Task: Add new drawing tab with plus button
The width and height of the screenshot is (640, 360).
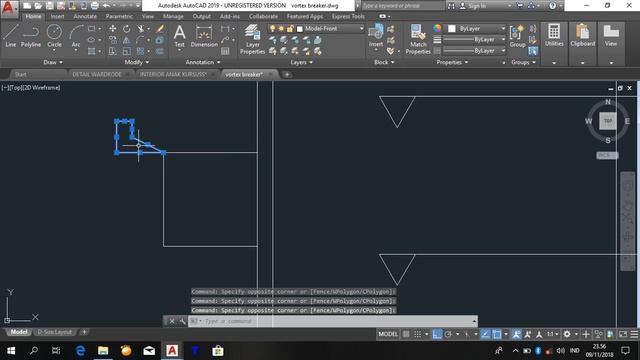Action: coord(287,74)
